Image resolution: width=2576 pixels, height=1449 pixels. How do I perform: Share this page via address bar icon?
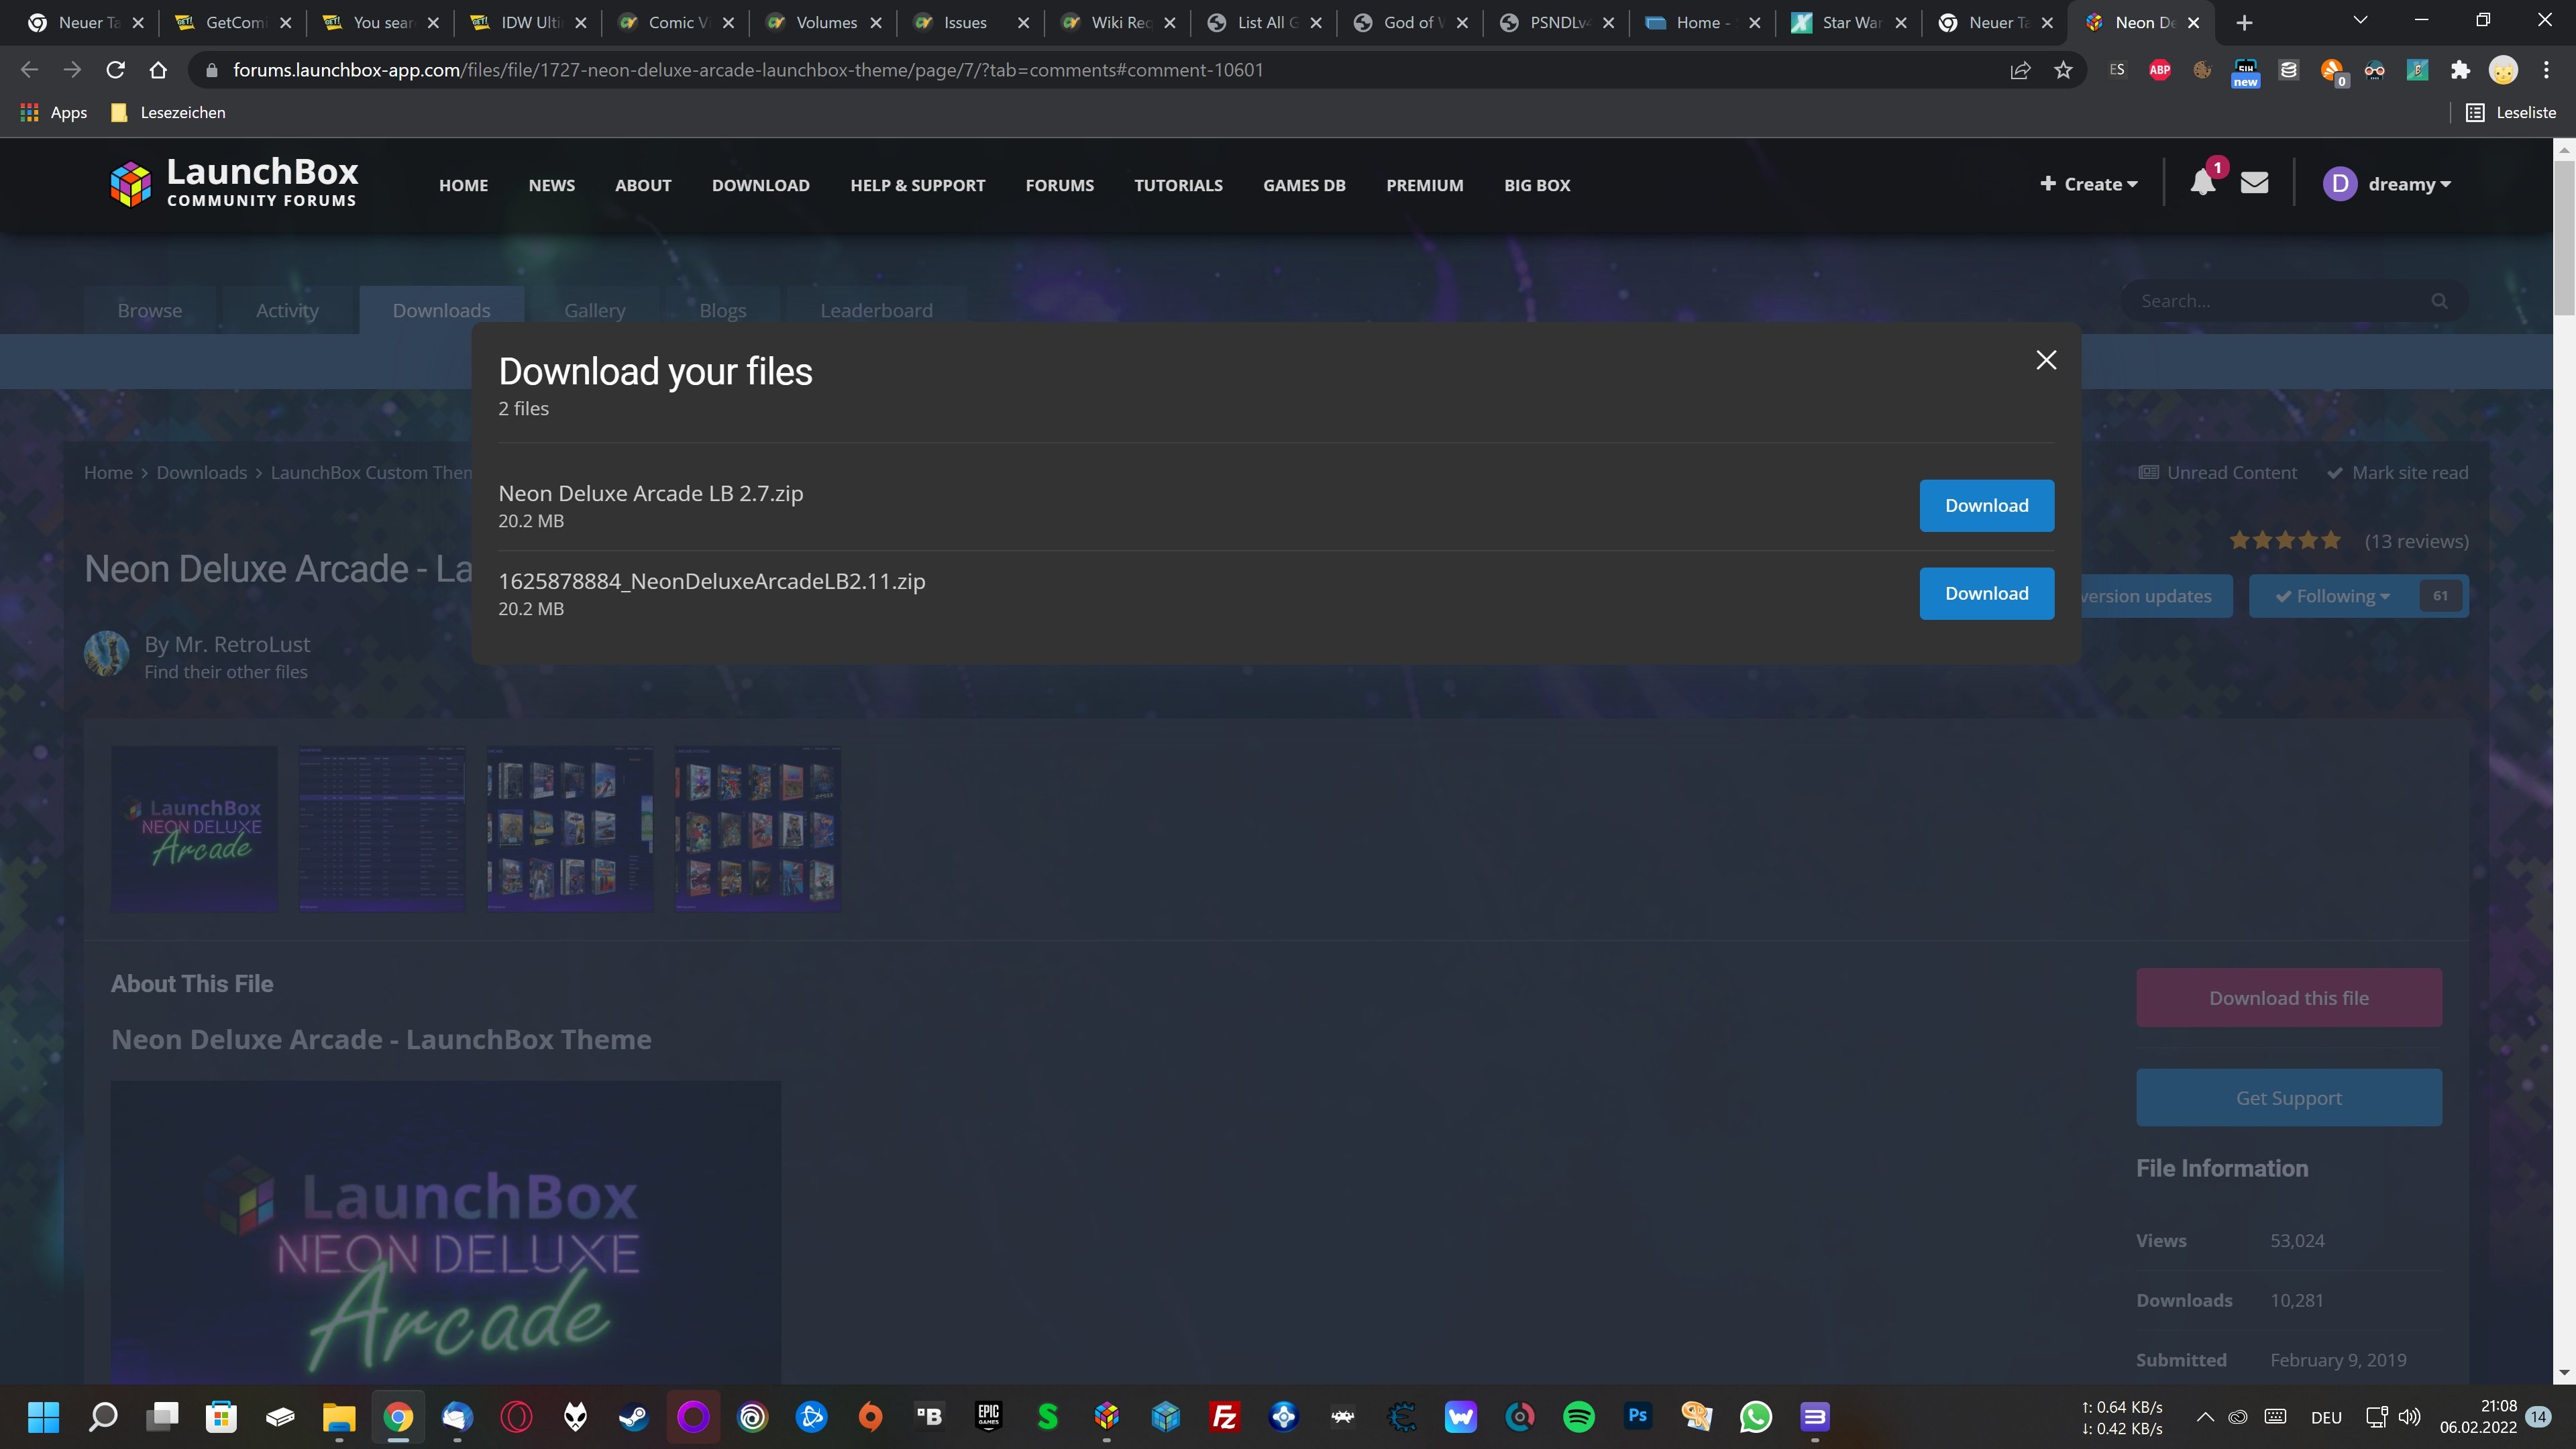pyautogui.click(x=2020, y=70)
